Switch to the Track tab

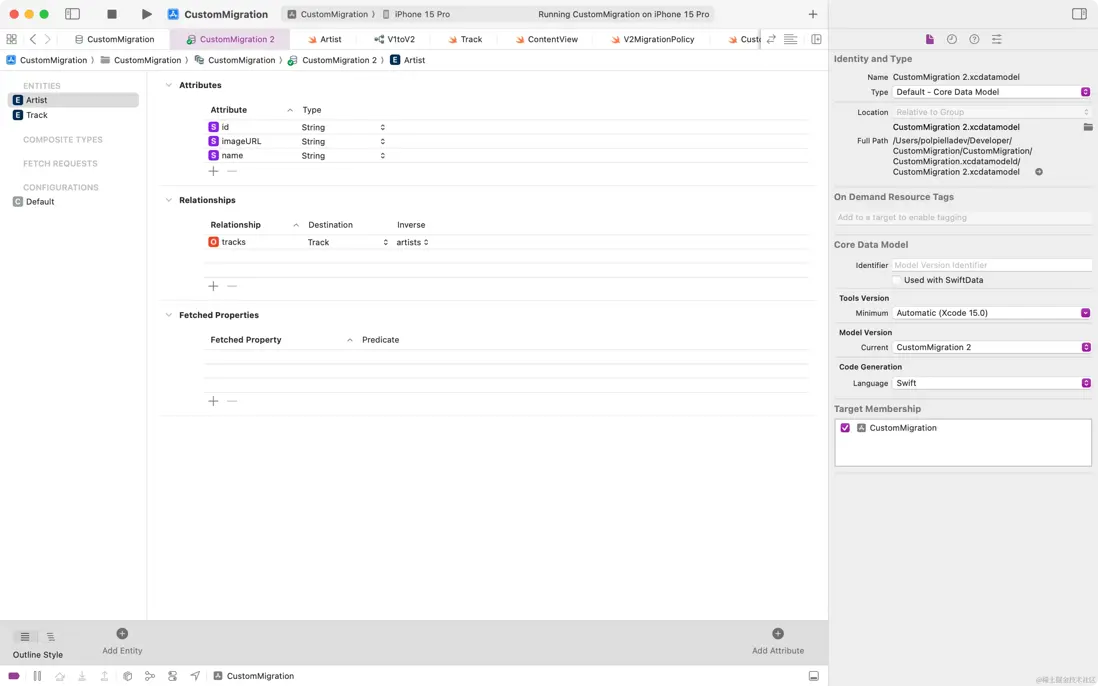click(465, 39)
